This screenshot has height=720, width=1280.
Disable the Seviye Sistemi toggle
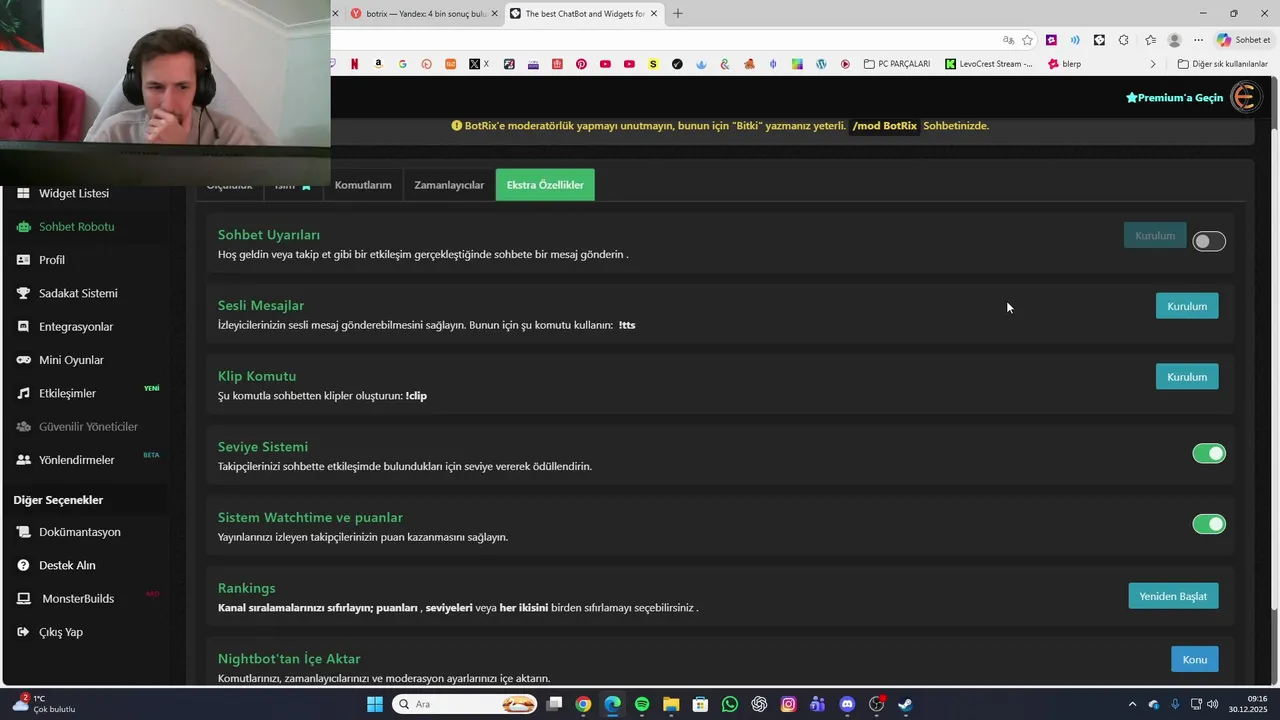pos(1208,454)
